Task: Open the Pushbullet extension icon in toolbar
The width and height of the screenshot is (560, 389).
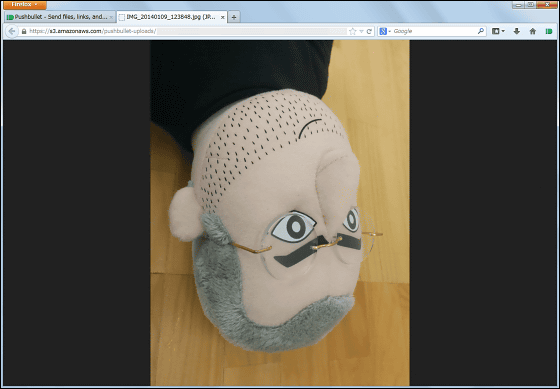Action: click(549, 31)
